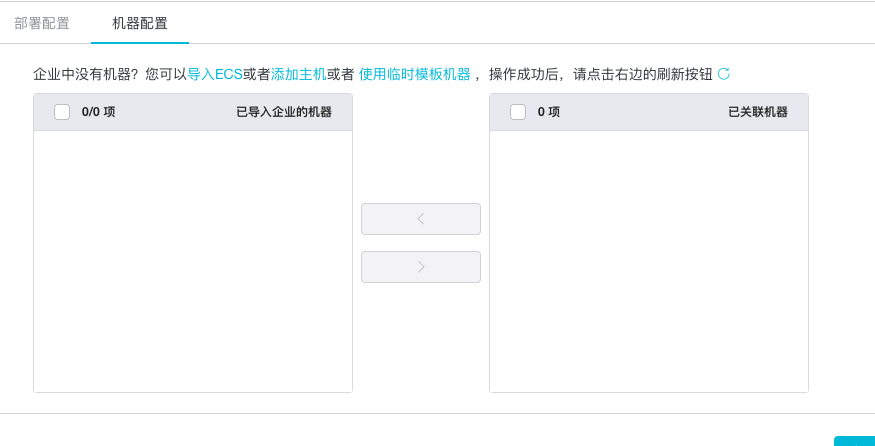Screen dimensions: 875x446
Task: Click the 0/0 项 count label
Action: tap(98, 112)
